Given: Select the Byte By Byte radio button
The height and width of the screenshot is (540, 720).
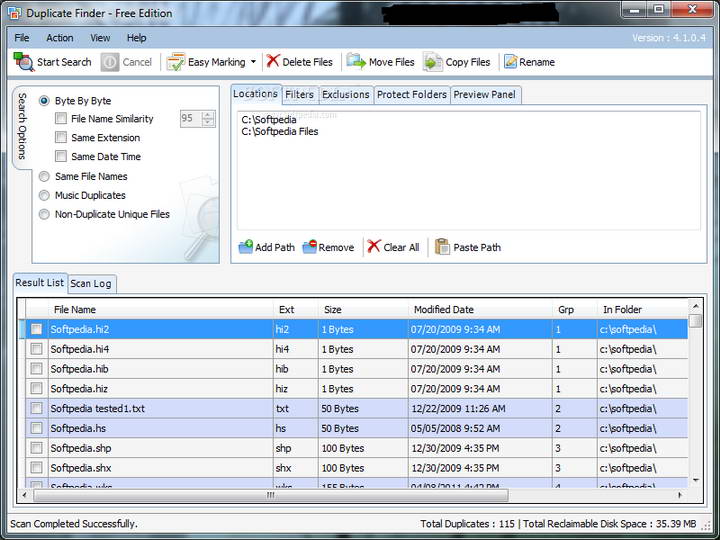Looking at the screenshot, I should (x=44, y=101).
